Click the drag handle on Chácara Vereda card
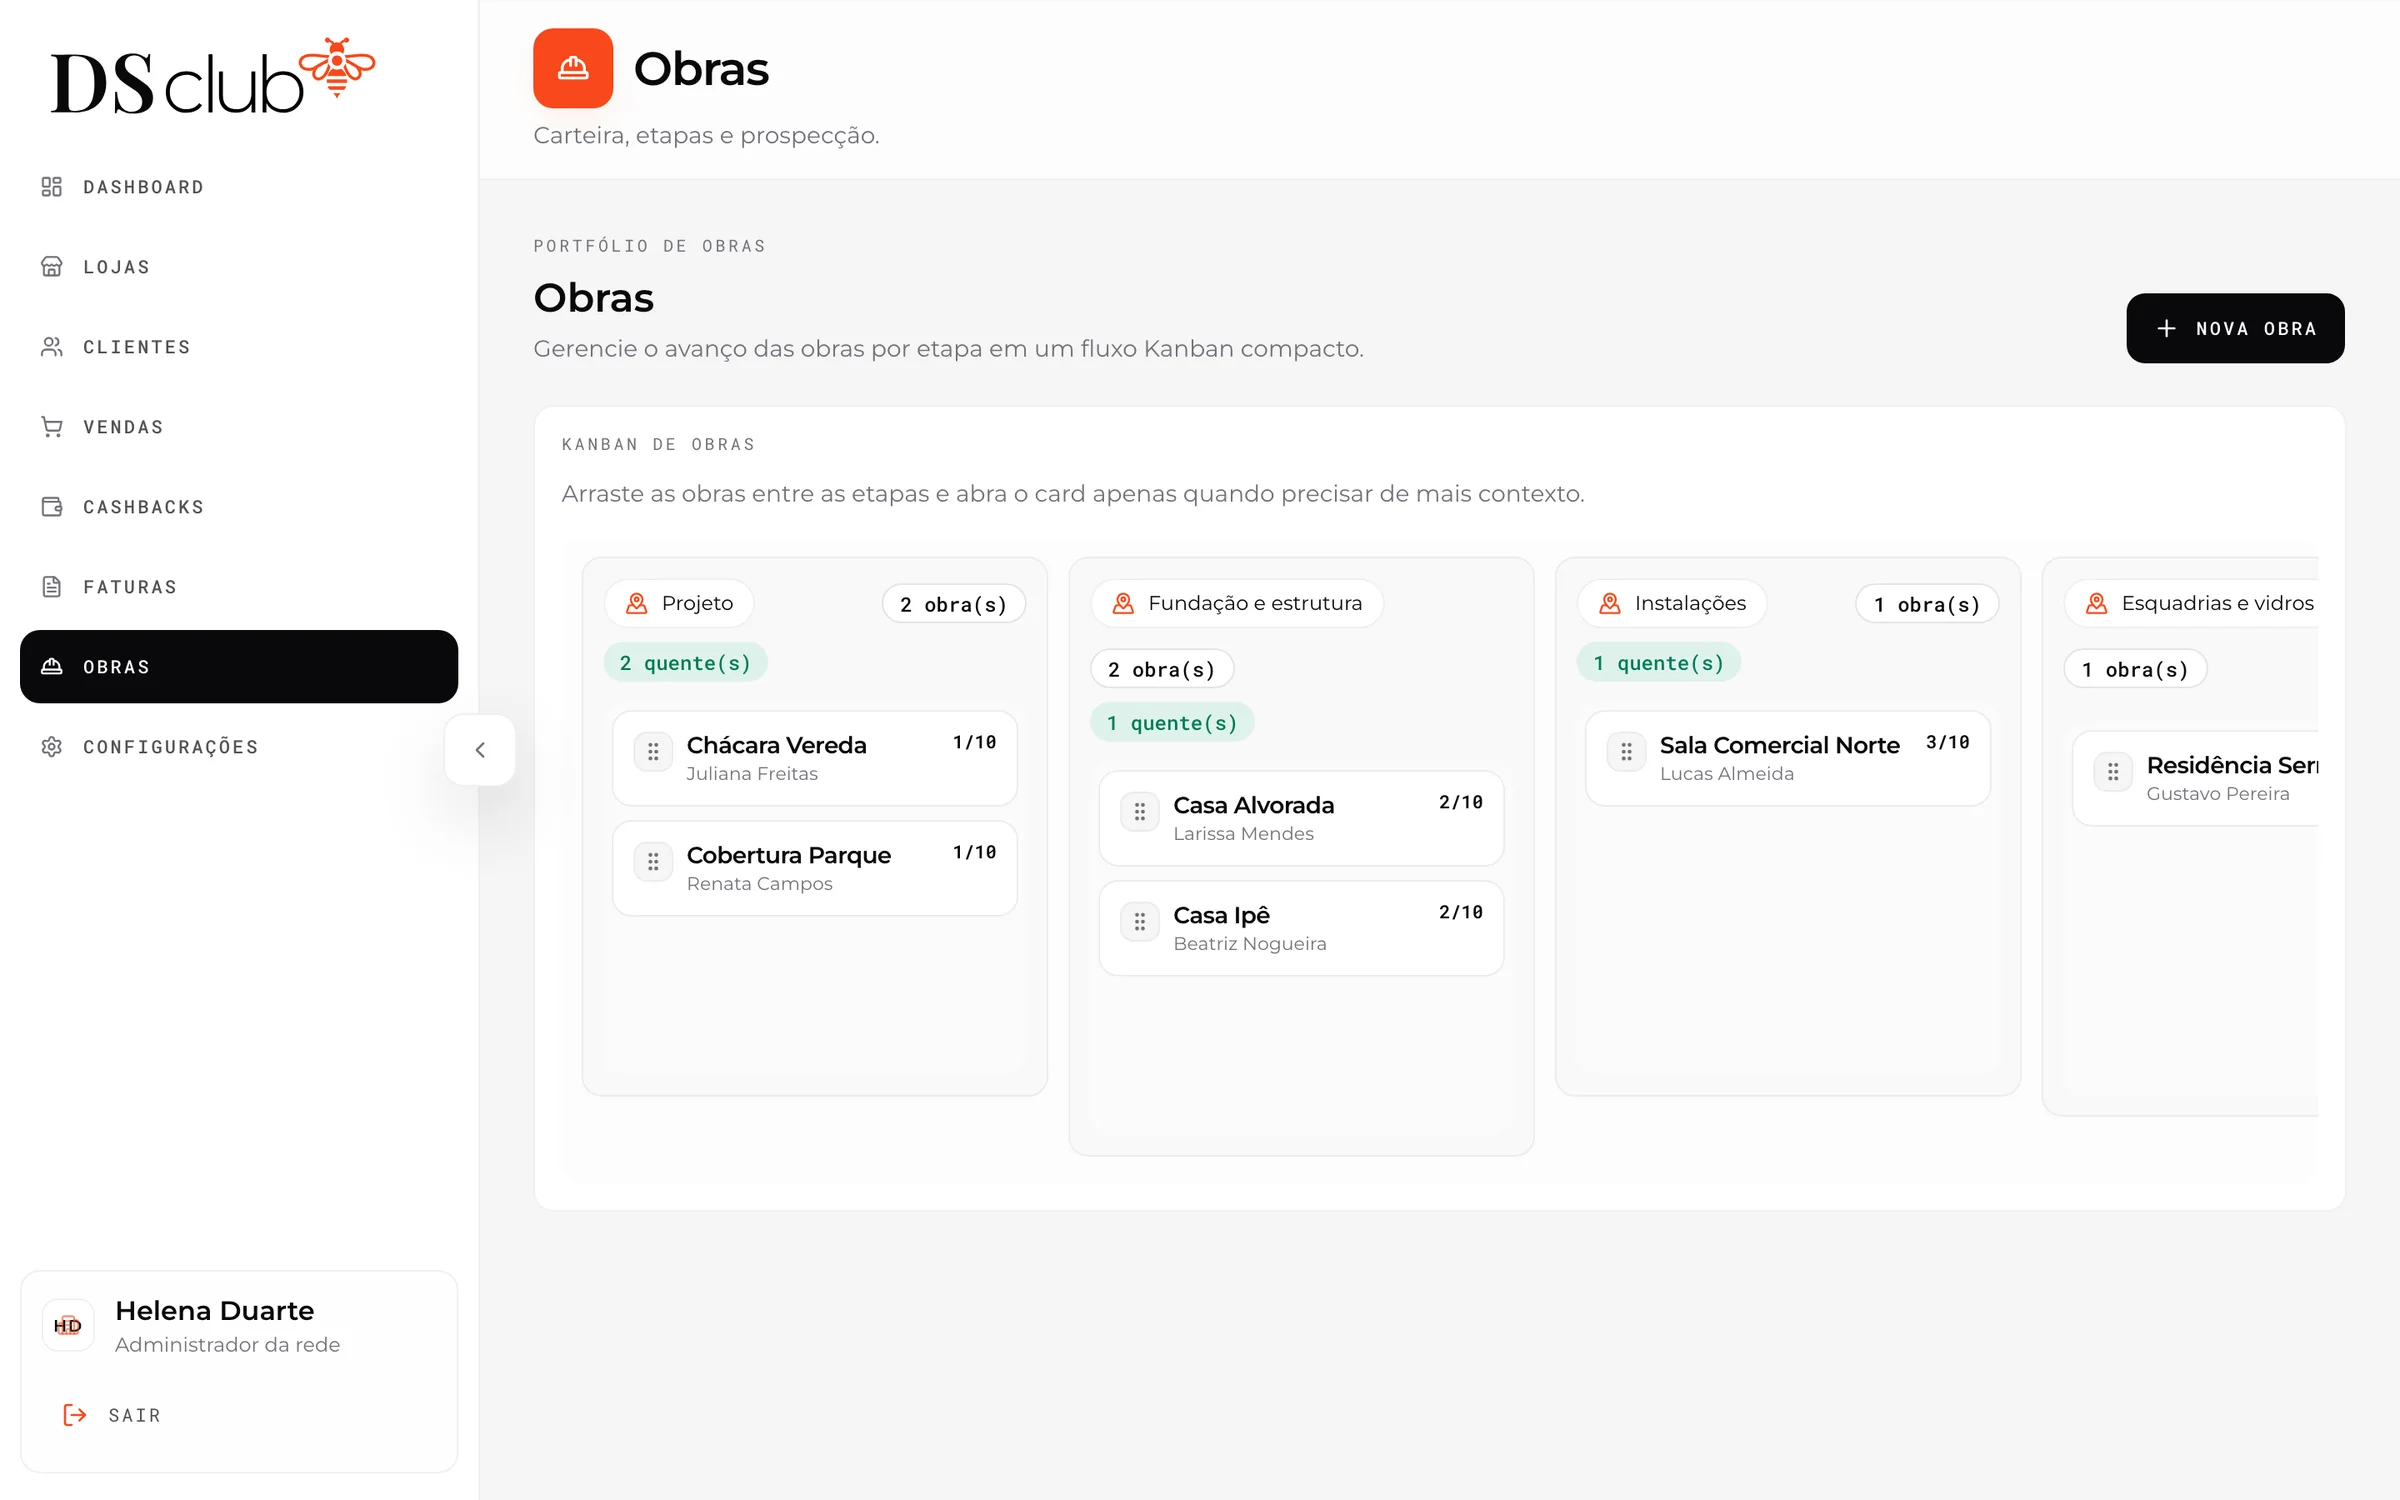The height and width of the screenshot is (1500, 2400). coord(653,752)
